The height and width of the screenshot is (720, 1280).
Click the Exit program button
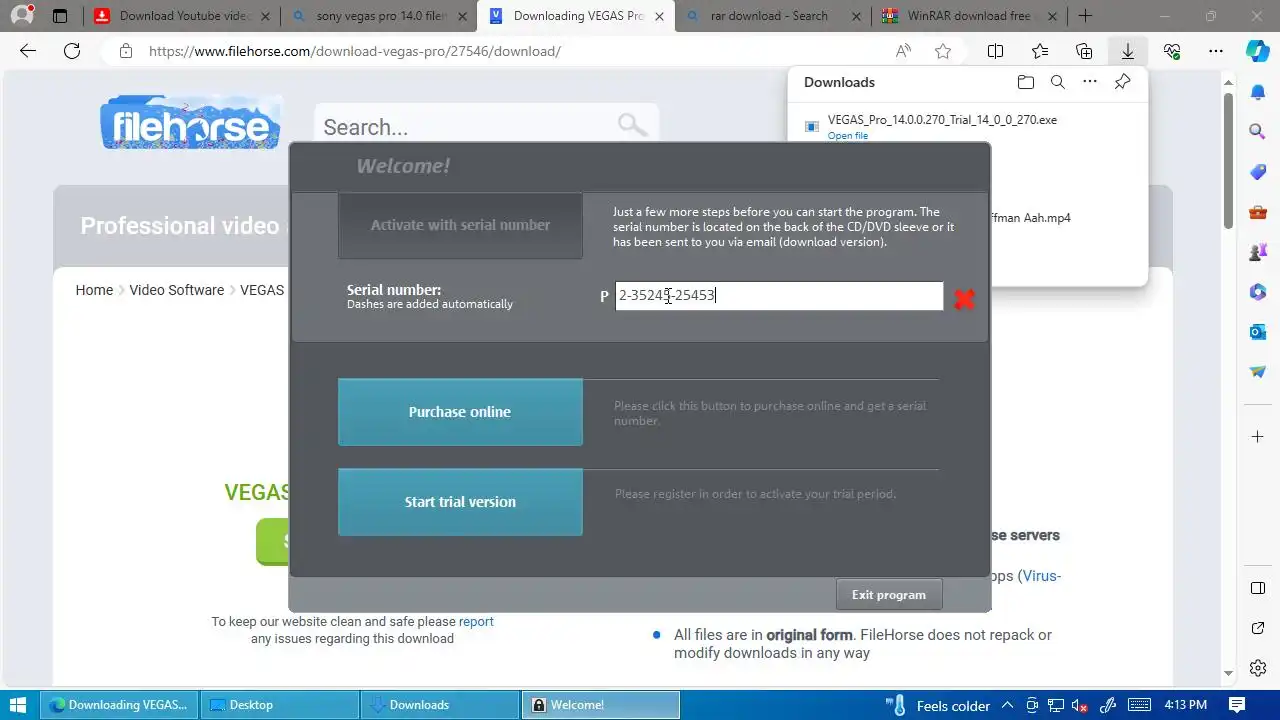click(889, 595)
